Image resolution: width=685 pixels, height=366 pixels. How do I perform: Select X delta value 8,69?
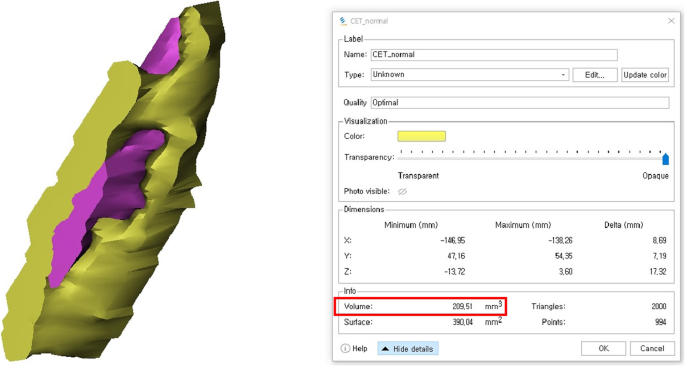(660, 241)
